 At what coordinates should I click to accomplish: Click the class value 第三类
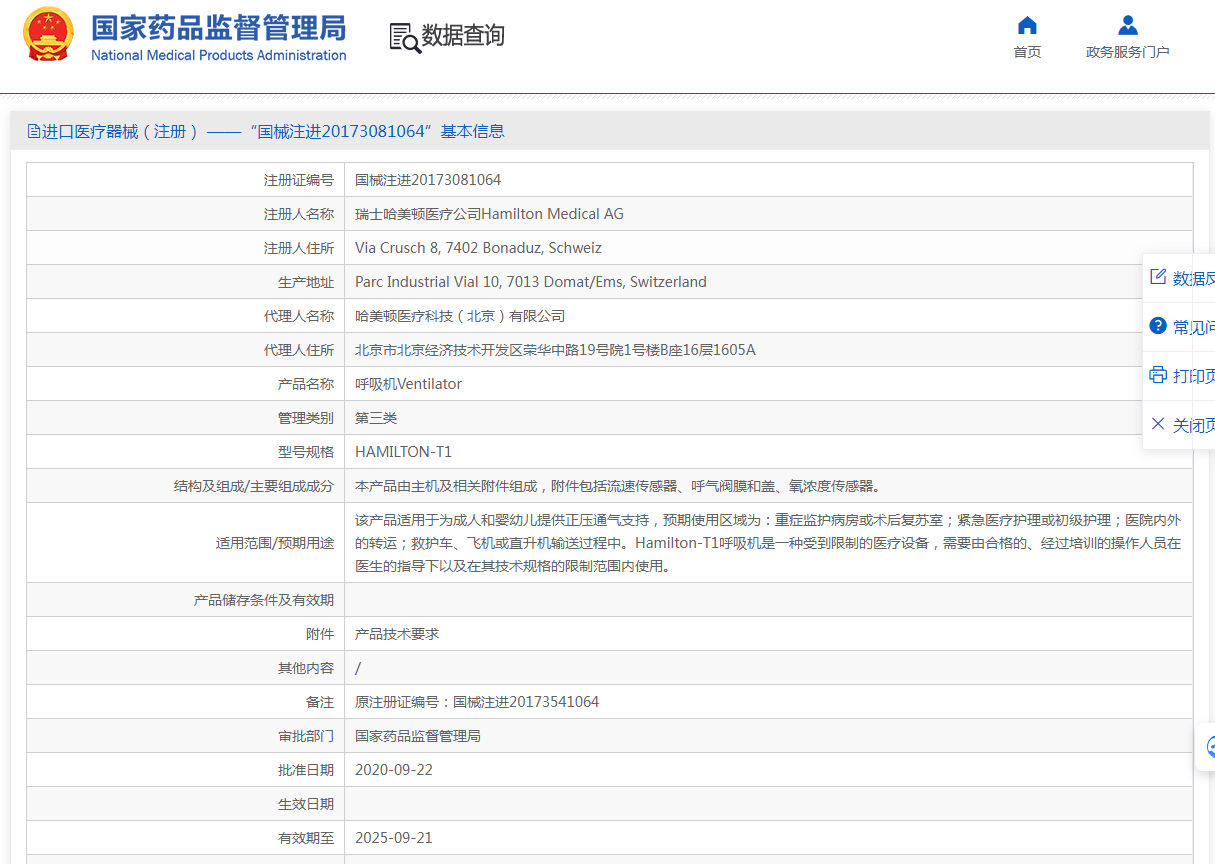tap(376, 418)
